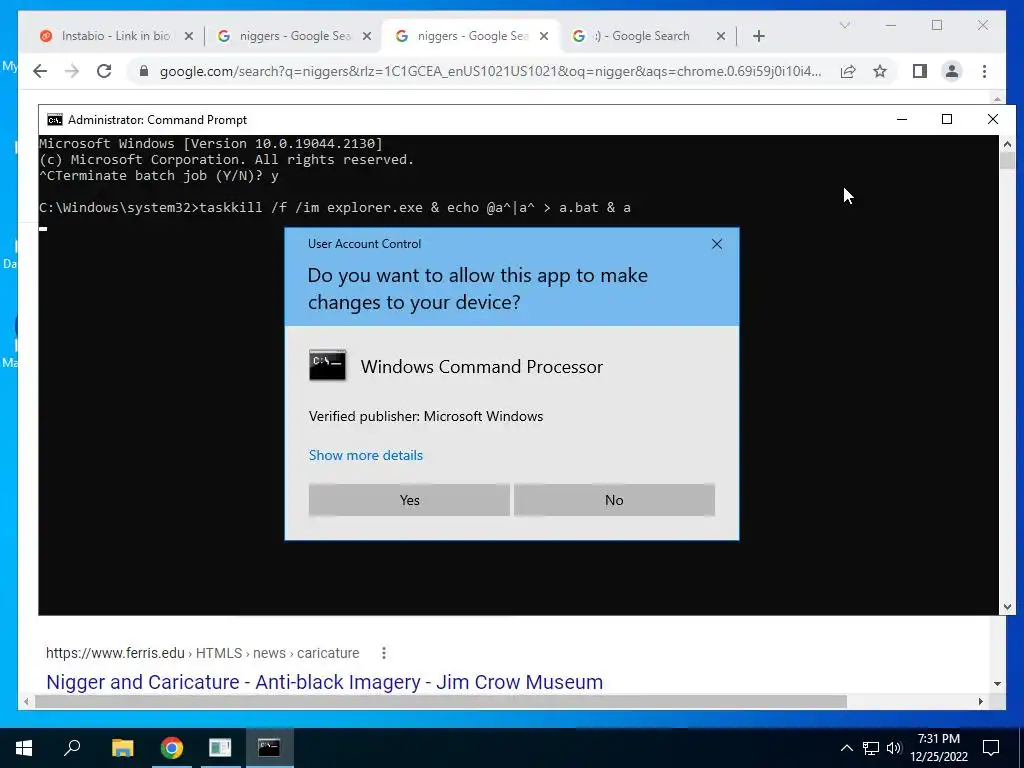The image size is (1024, 768).
Task: Click the share this page icon in Chrome
Action: [848, 71]
